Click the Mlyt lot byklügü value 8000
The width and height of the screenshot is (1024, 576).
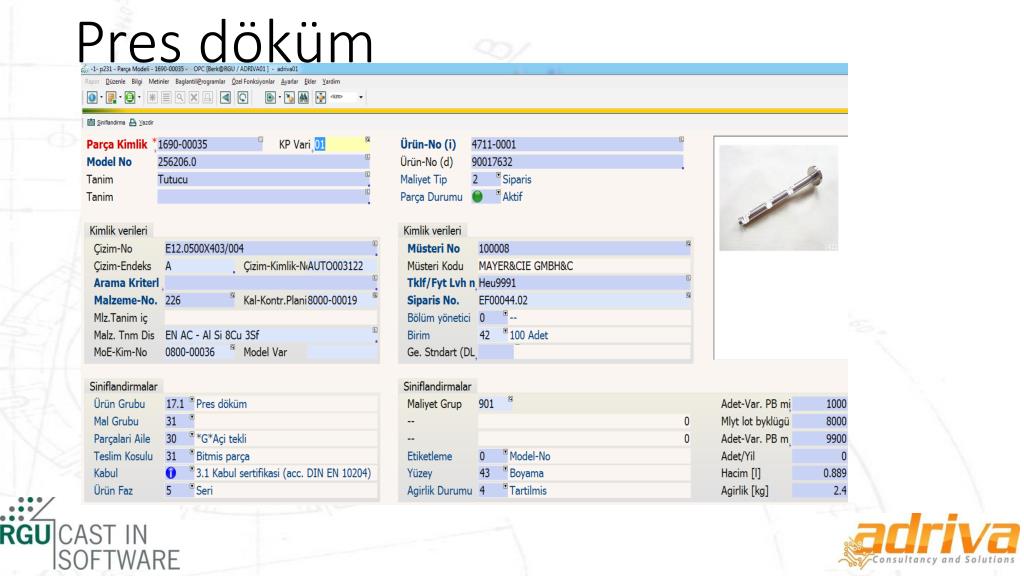[x=820, y=421]
